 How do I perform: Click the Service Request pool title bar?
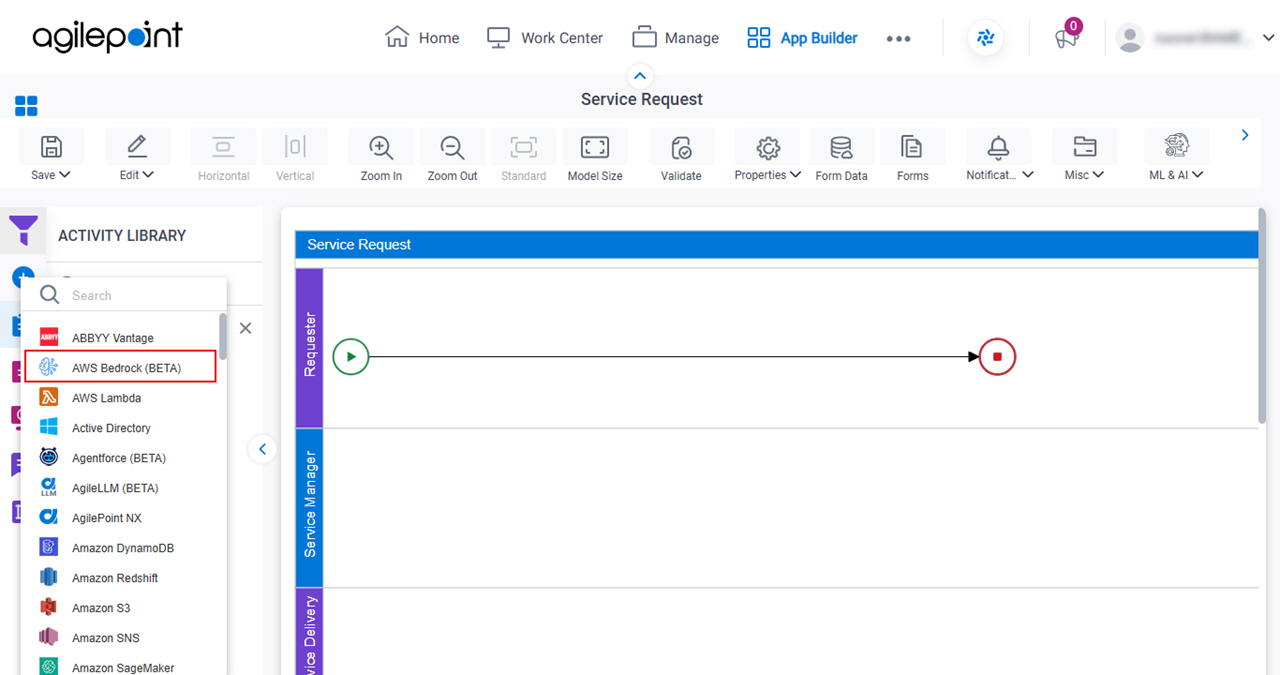point(776,244)
